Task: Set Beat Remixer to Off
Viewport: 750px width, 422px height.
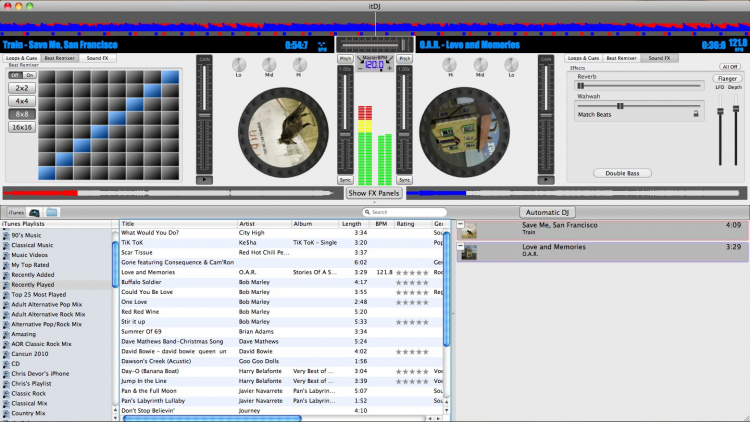Action: [15, 75]
